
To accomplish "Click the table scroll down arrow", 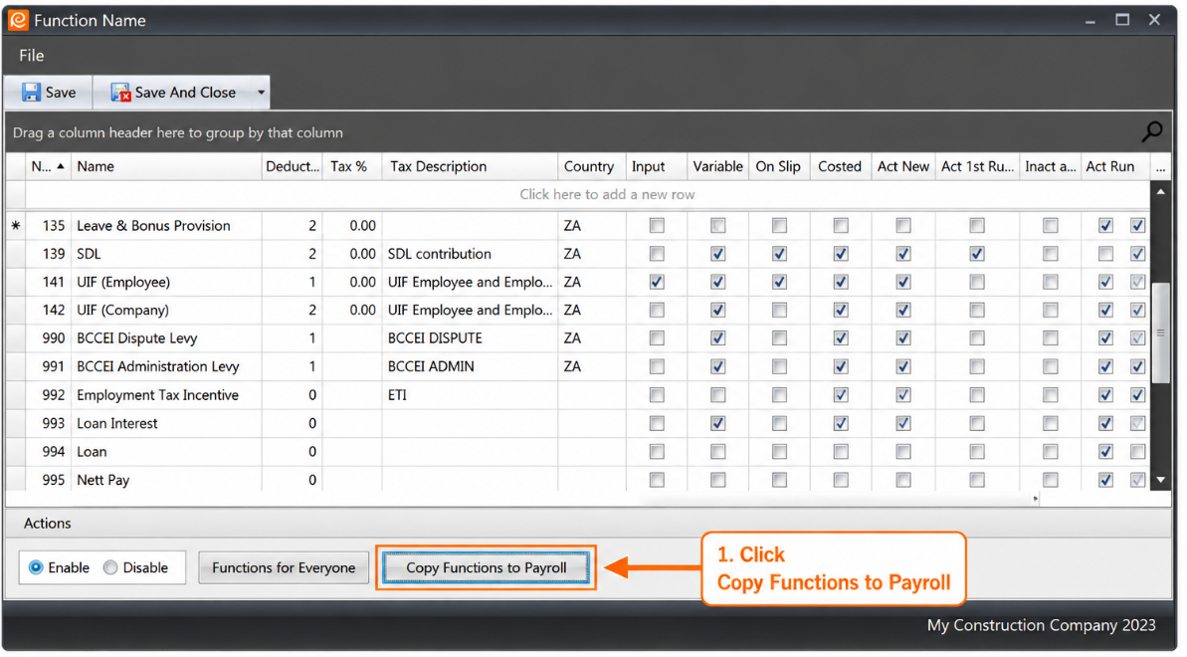I will [1161, 480].
